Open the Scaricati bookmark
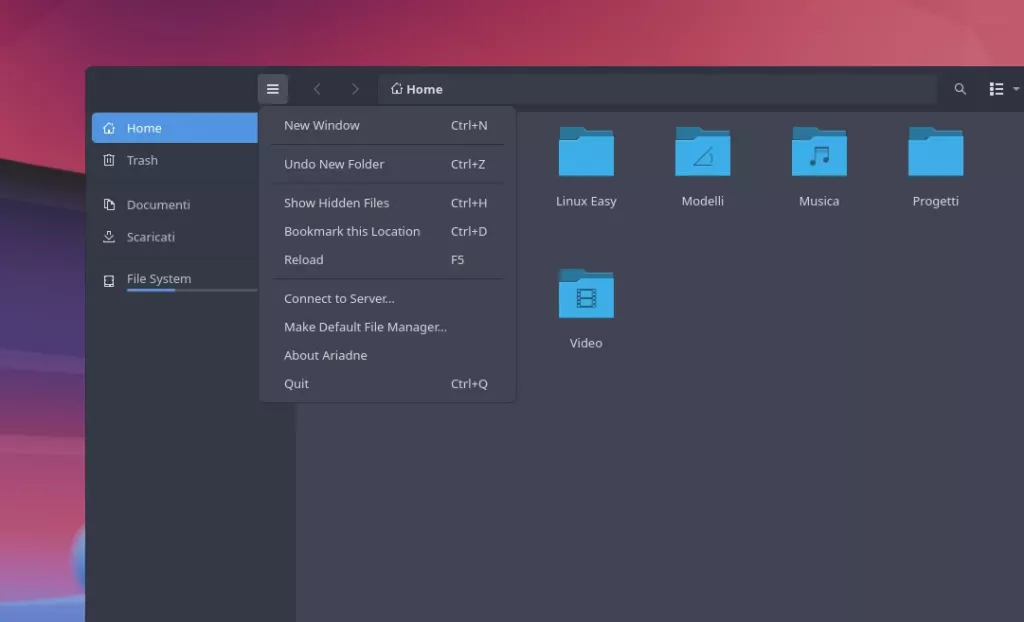1024x622 pixels. [x=174, y=237]
